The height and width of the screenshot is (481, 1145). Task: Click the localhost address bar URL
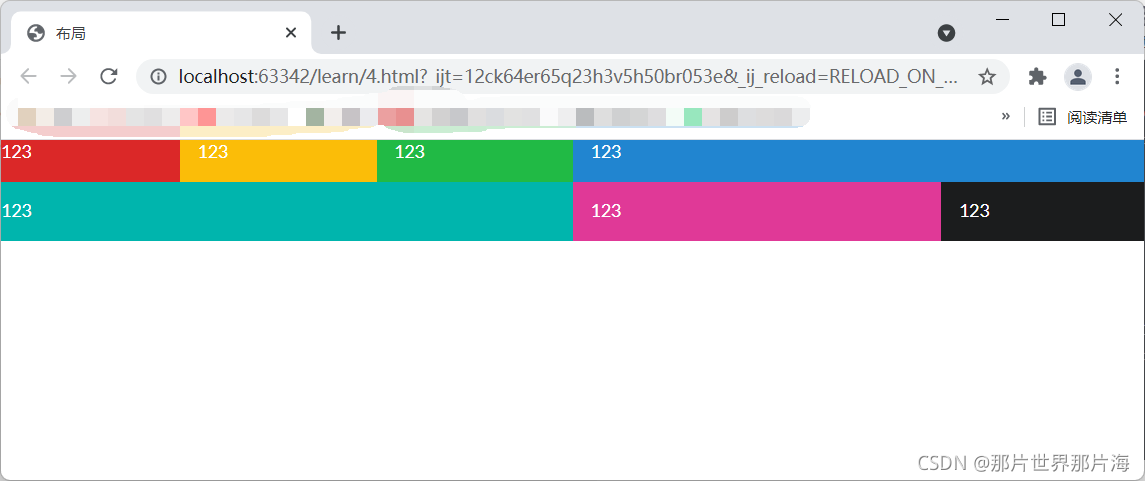coord(568,77)
